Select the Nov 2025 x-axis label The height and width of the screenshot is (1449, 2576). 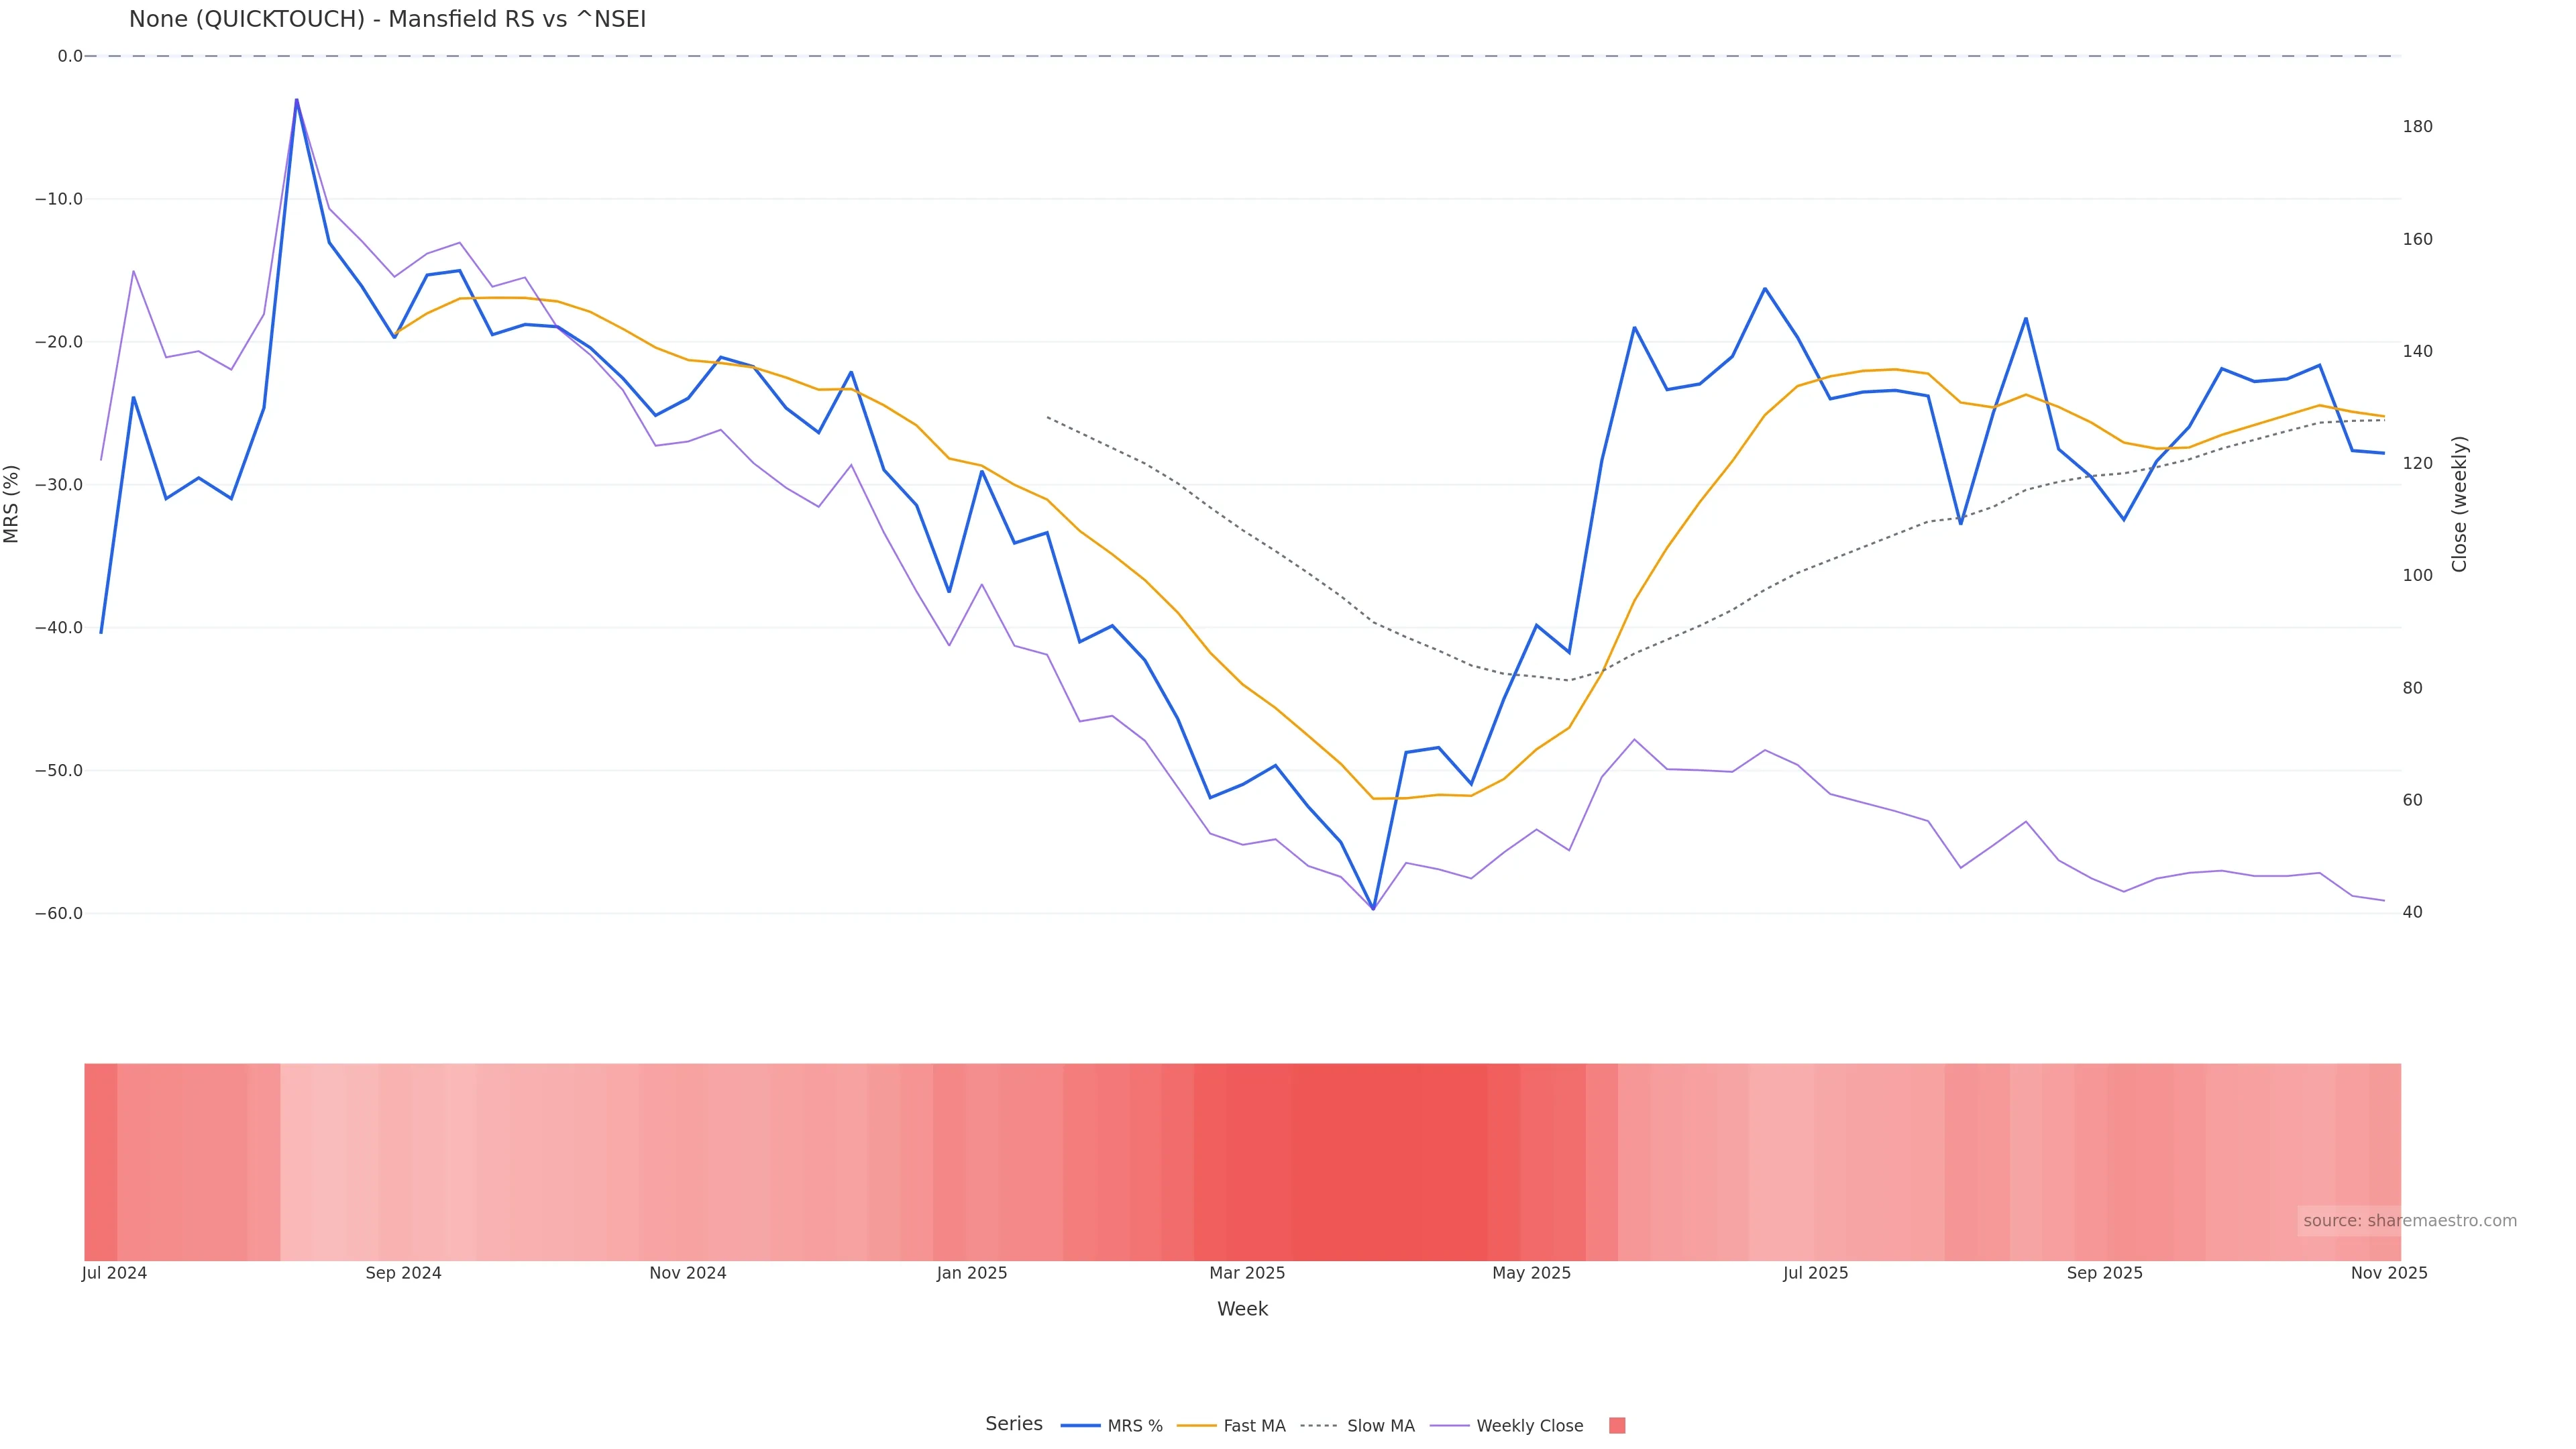(2388, 1273)
